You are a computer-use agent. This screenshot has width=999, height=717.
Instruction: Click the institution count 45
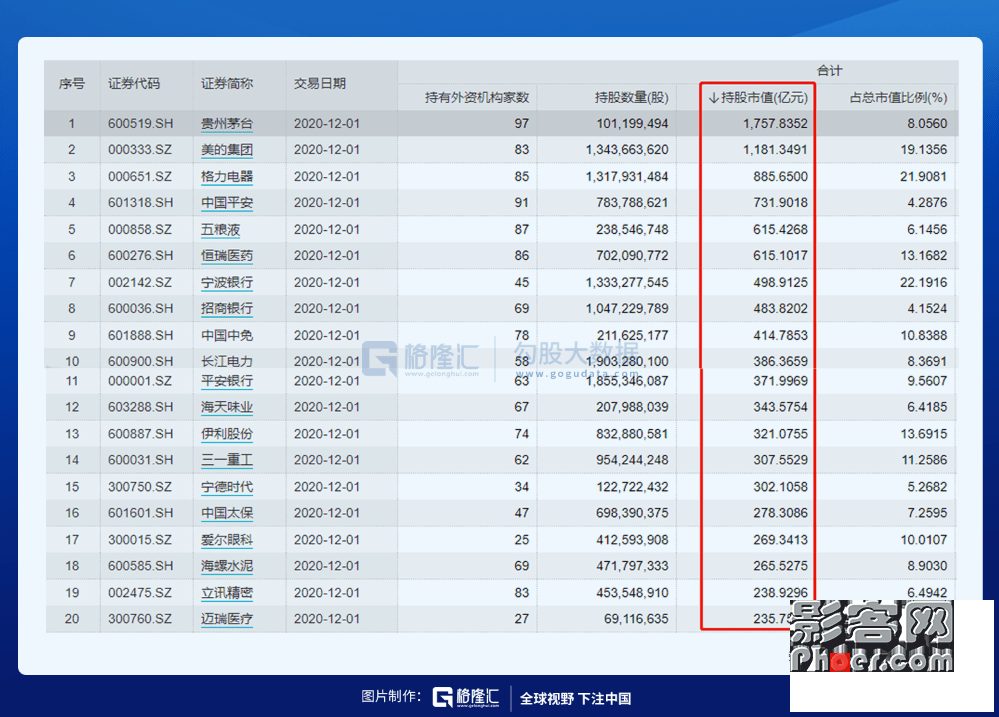click(x=522, y=282)
